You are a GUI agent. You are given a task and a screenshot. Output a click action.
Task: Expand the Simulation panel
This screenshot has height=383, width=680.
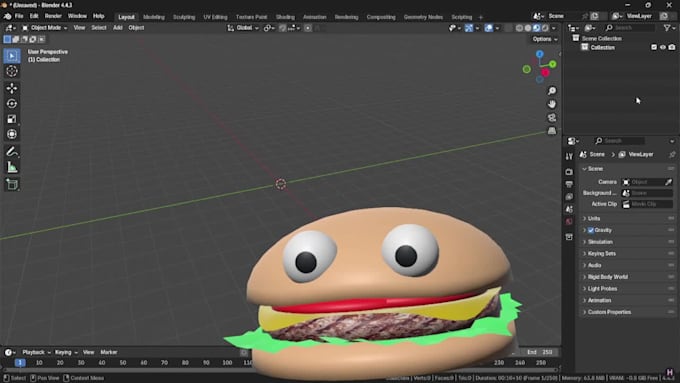[x=628, y=242]
